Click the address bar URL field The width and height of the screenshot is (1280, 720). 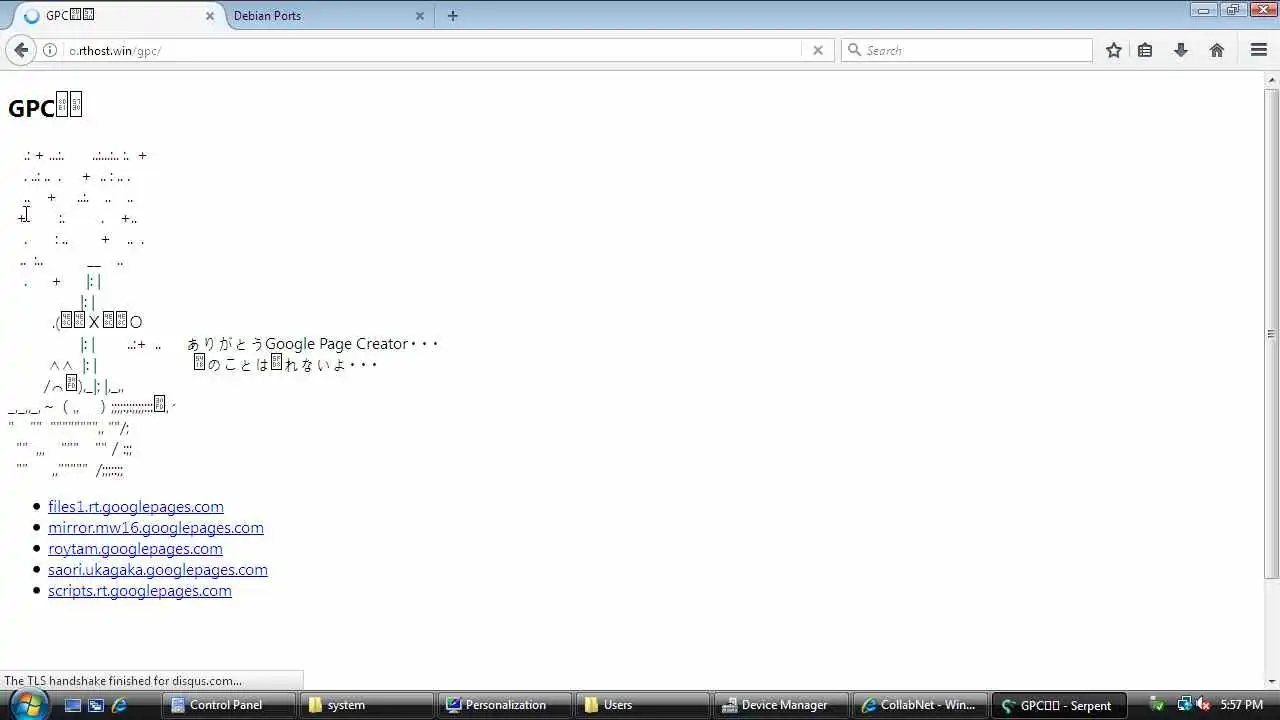coord(432,50)
